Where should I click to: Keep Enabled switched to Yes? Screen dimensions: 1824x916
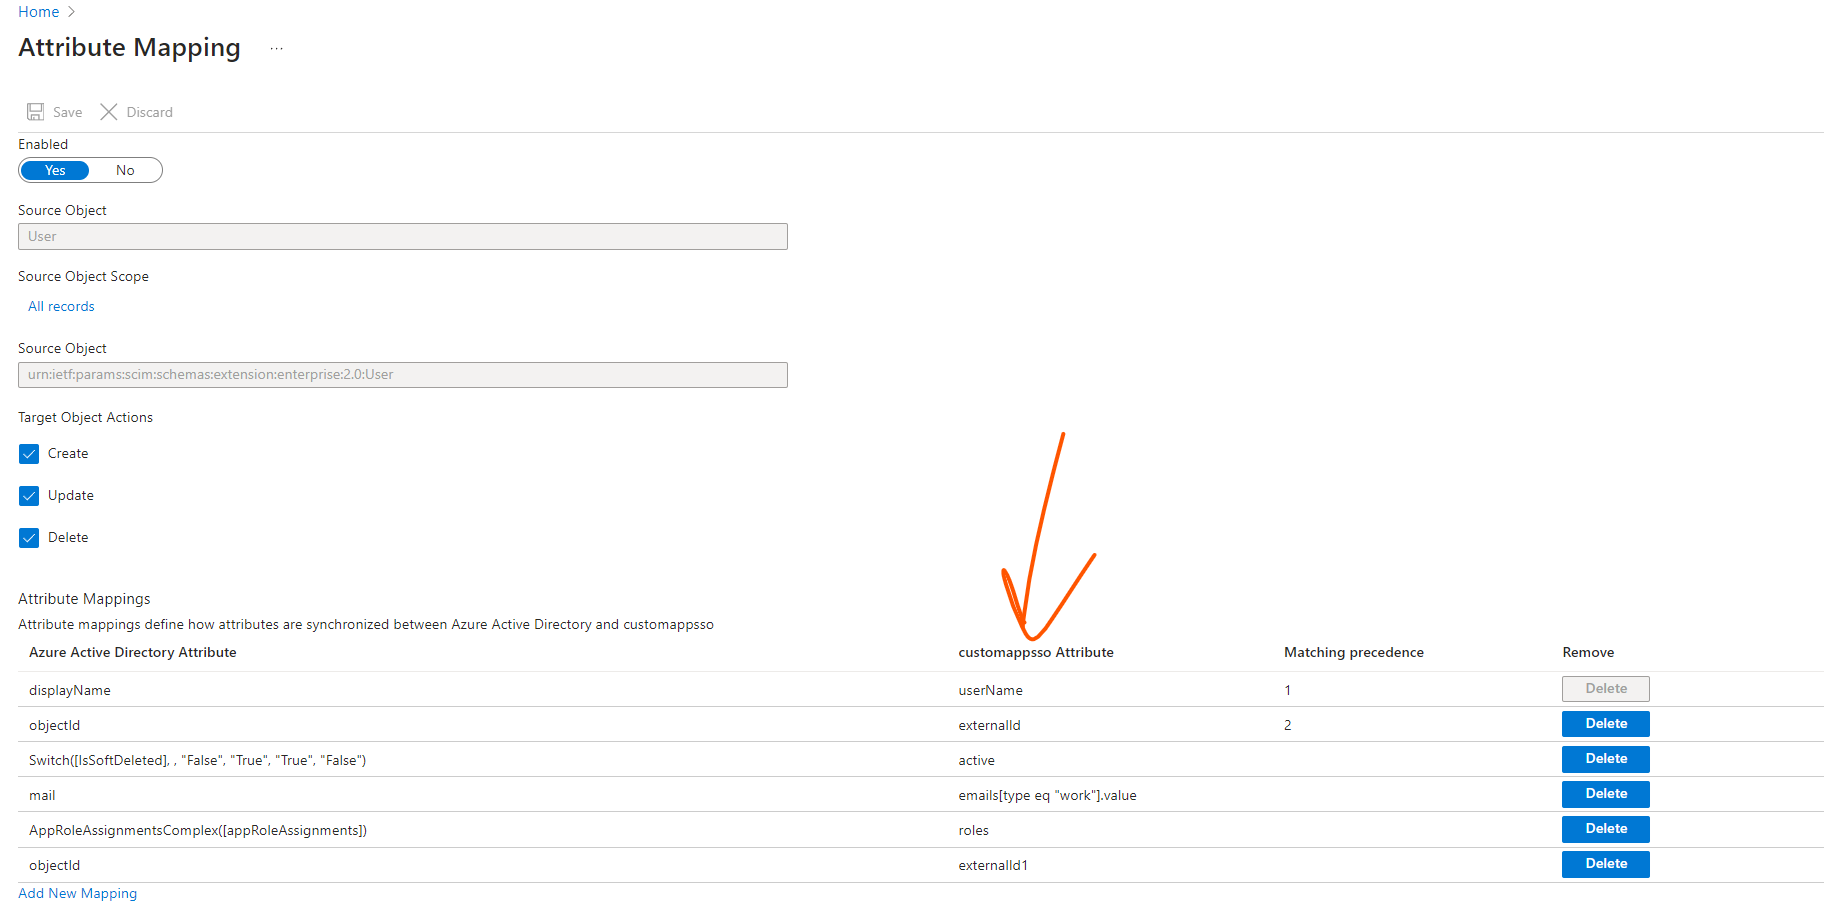(x=55, y=170)
